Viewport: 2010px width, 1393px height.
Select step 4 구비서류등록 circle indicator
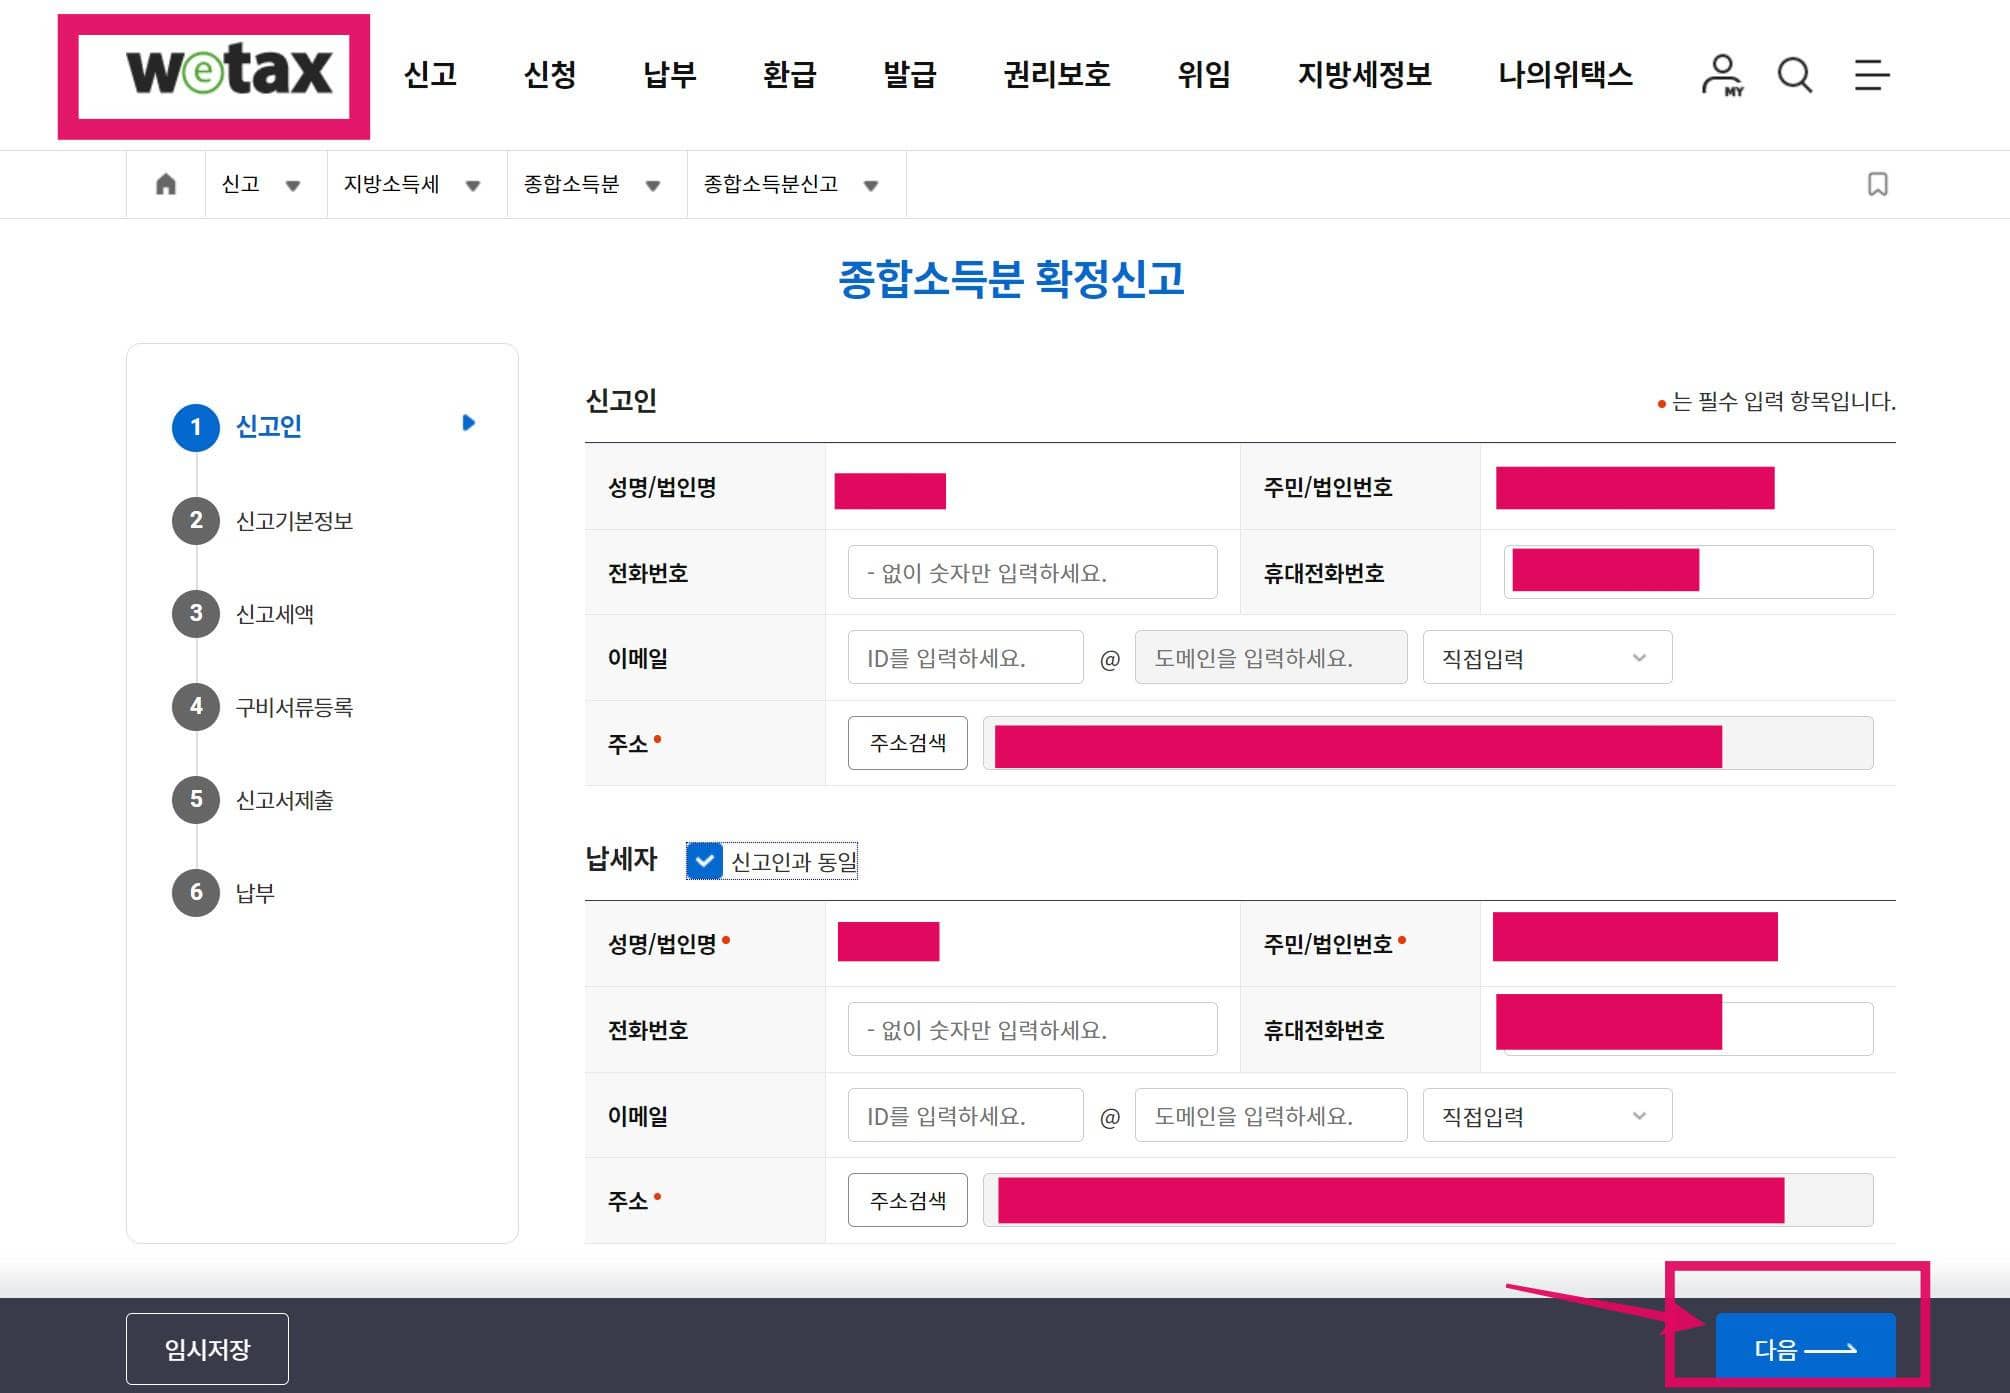196,707
